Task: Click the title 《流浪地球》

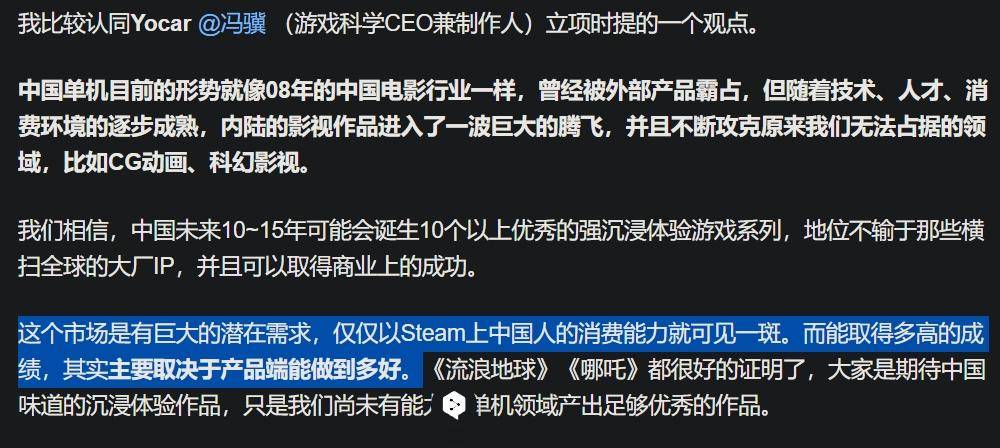Action: (x=490, y=370)
